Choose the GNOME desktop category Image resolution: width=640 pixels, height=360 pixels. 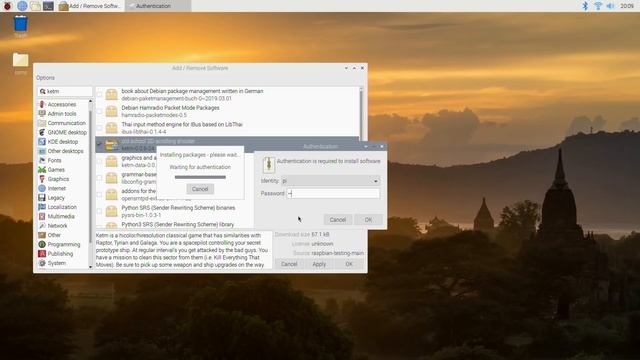pyautogui.click(x=62, y=133)
